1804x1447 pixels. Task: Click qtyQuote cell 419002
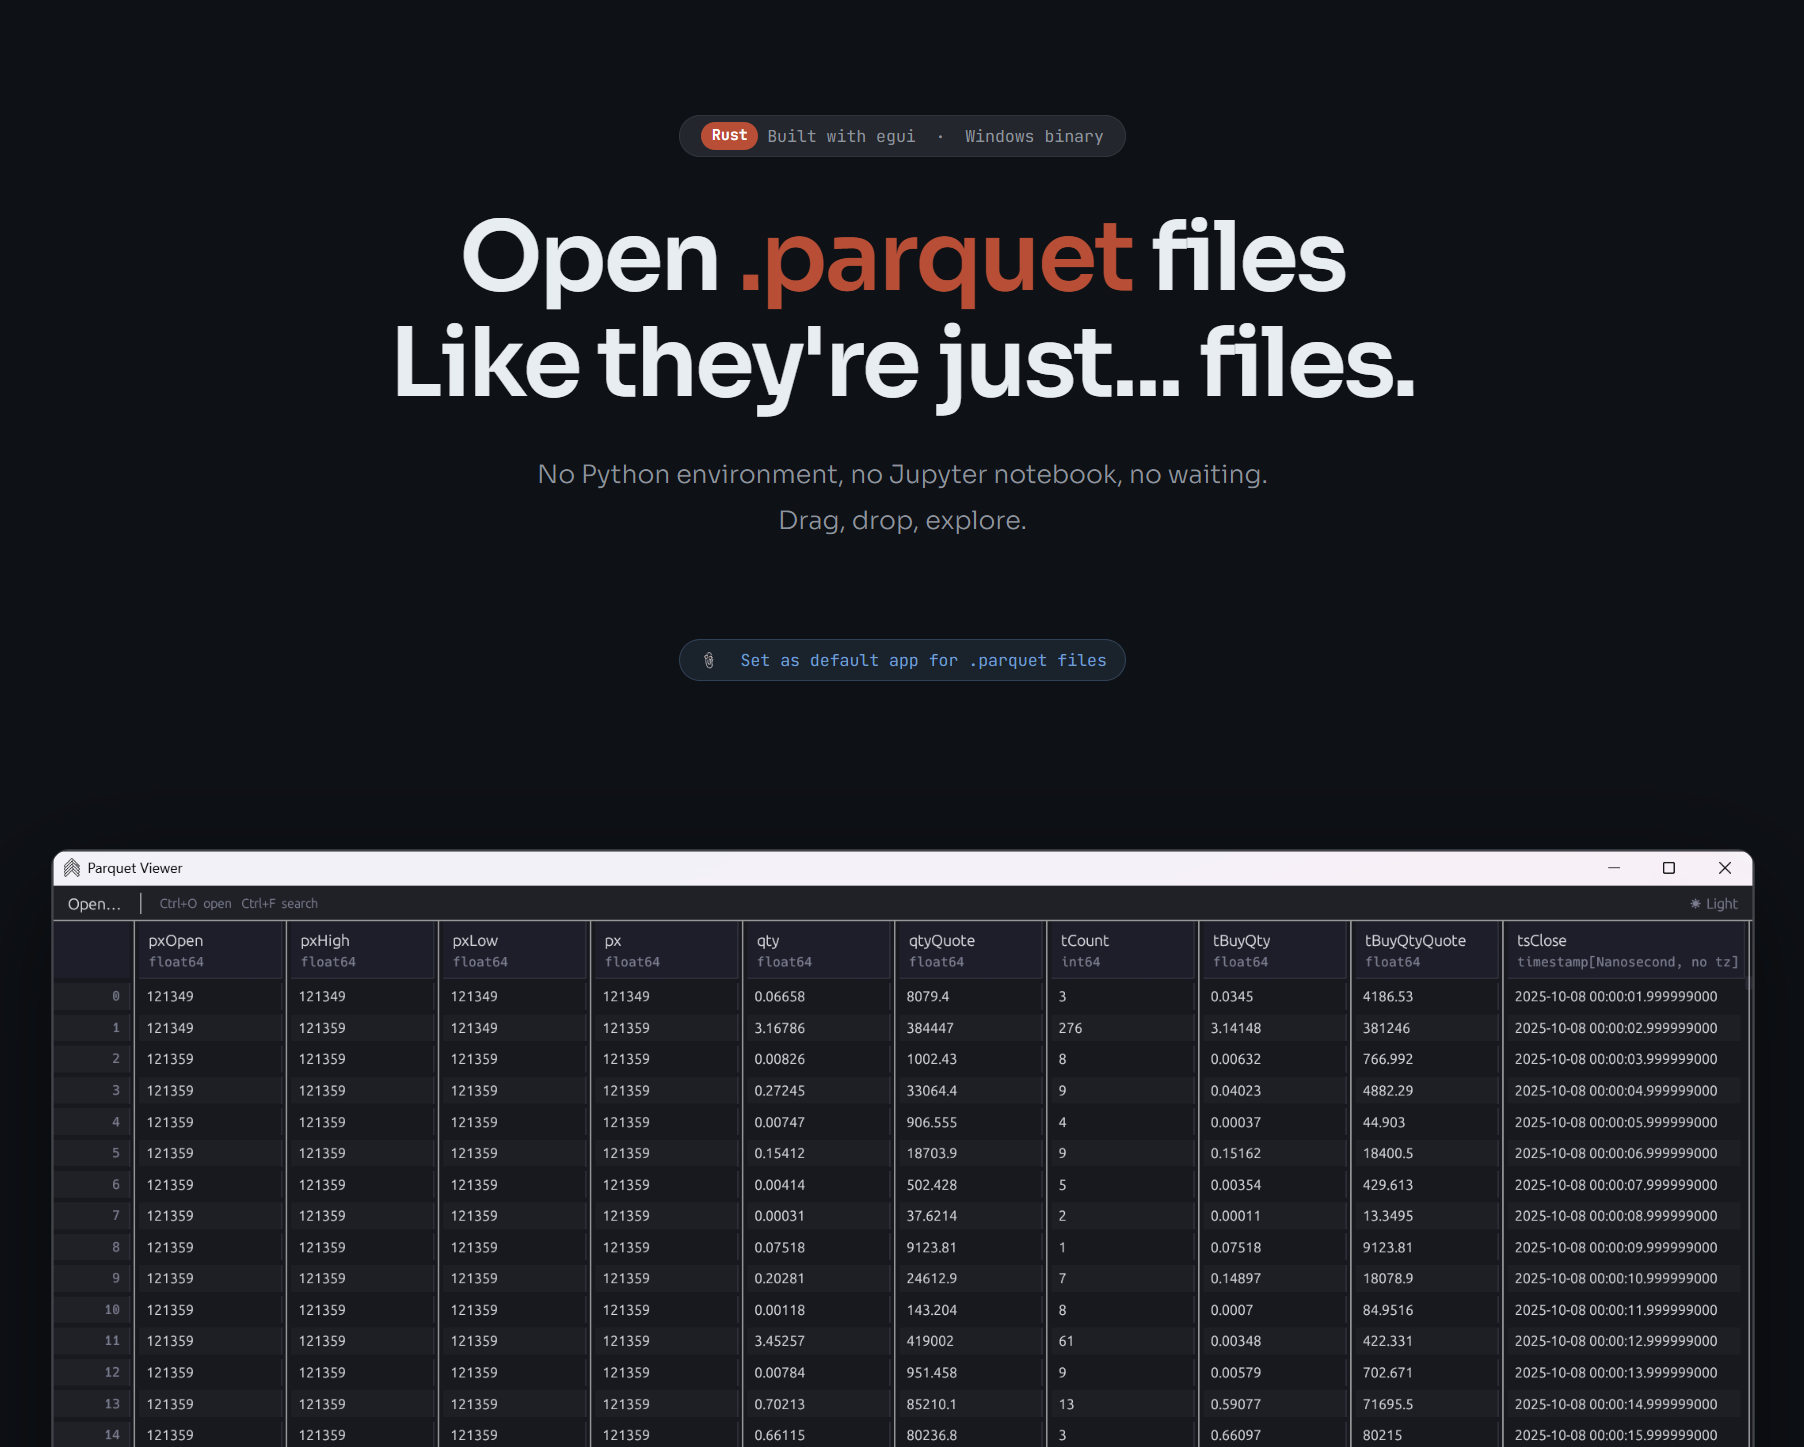tap(930, 1341)
